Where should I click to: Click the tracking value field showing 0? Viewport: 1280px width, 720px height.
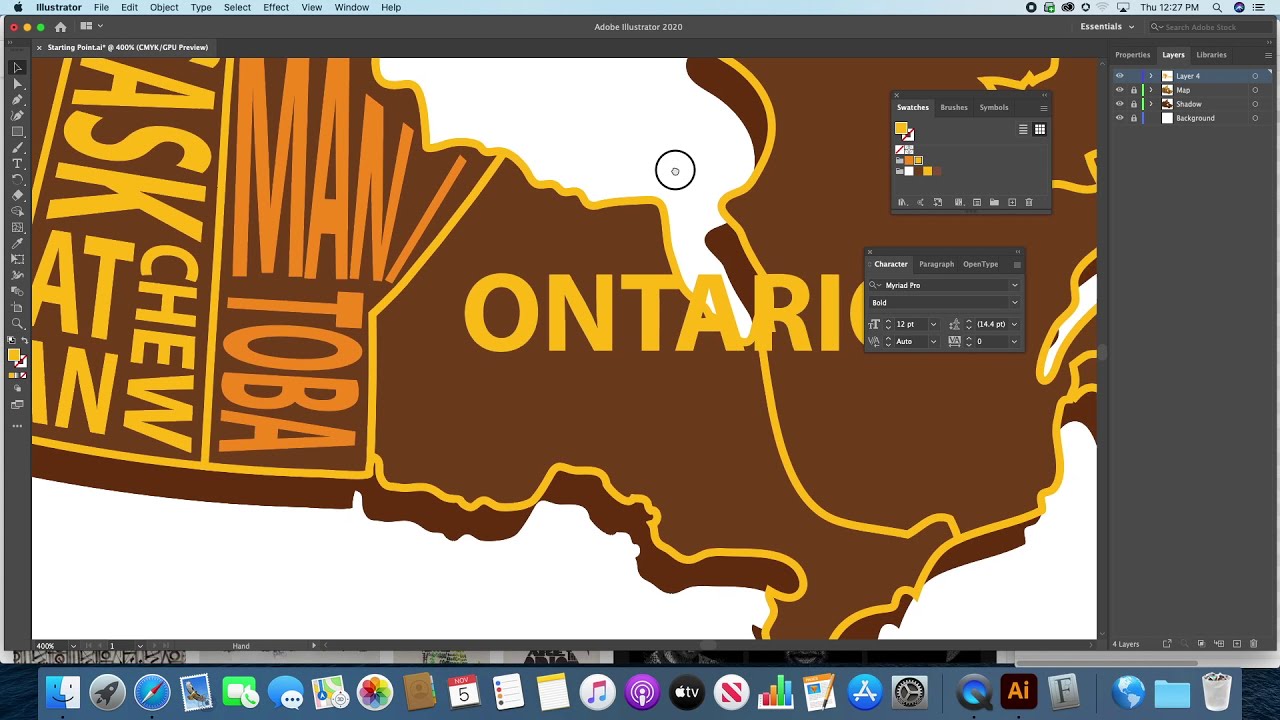point(990,342)
